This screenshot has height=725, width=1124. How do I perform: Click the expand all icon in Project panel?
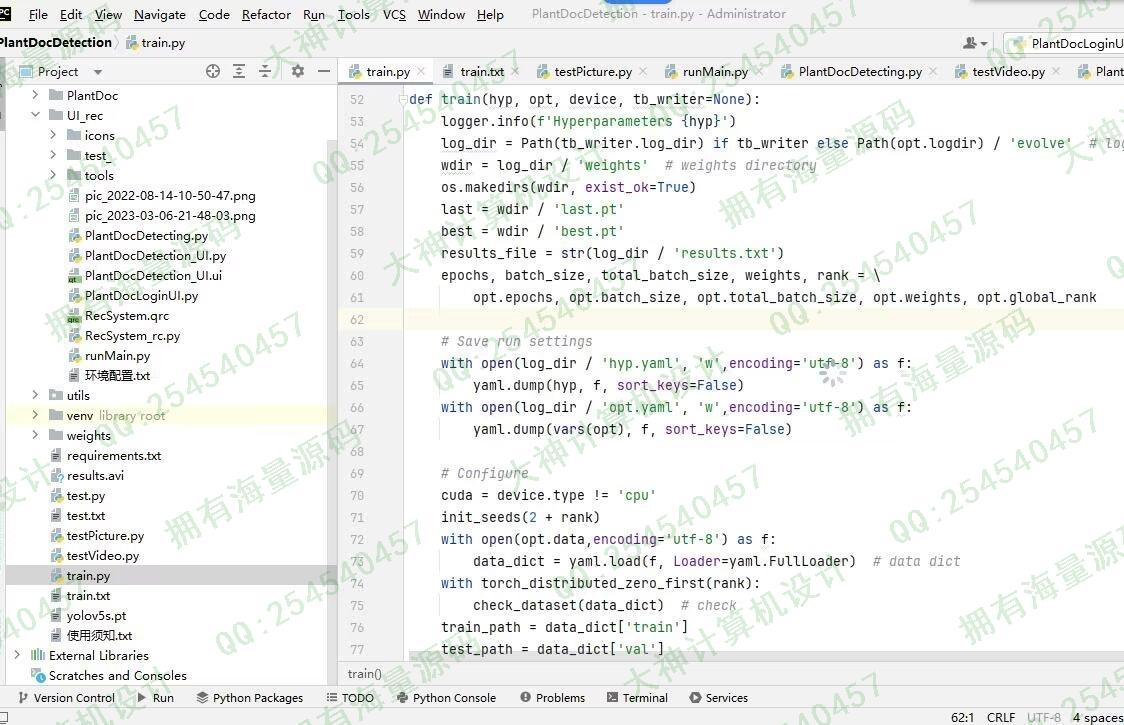point(239,71)
